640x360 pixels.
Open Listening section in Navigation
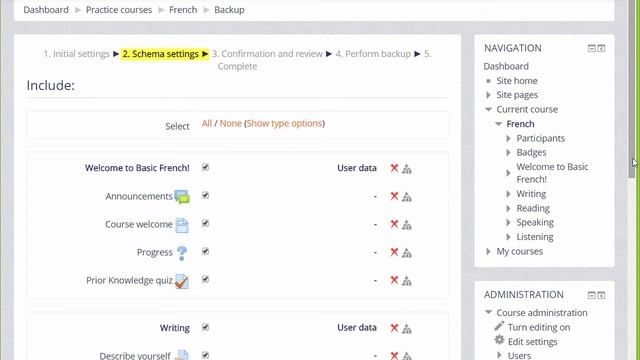pyautogui.click(x=535, y=237)
